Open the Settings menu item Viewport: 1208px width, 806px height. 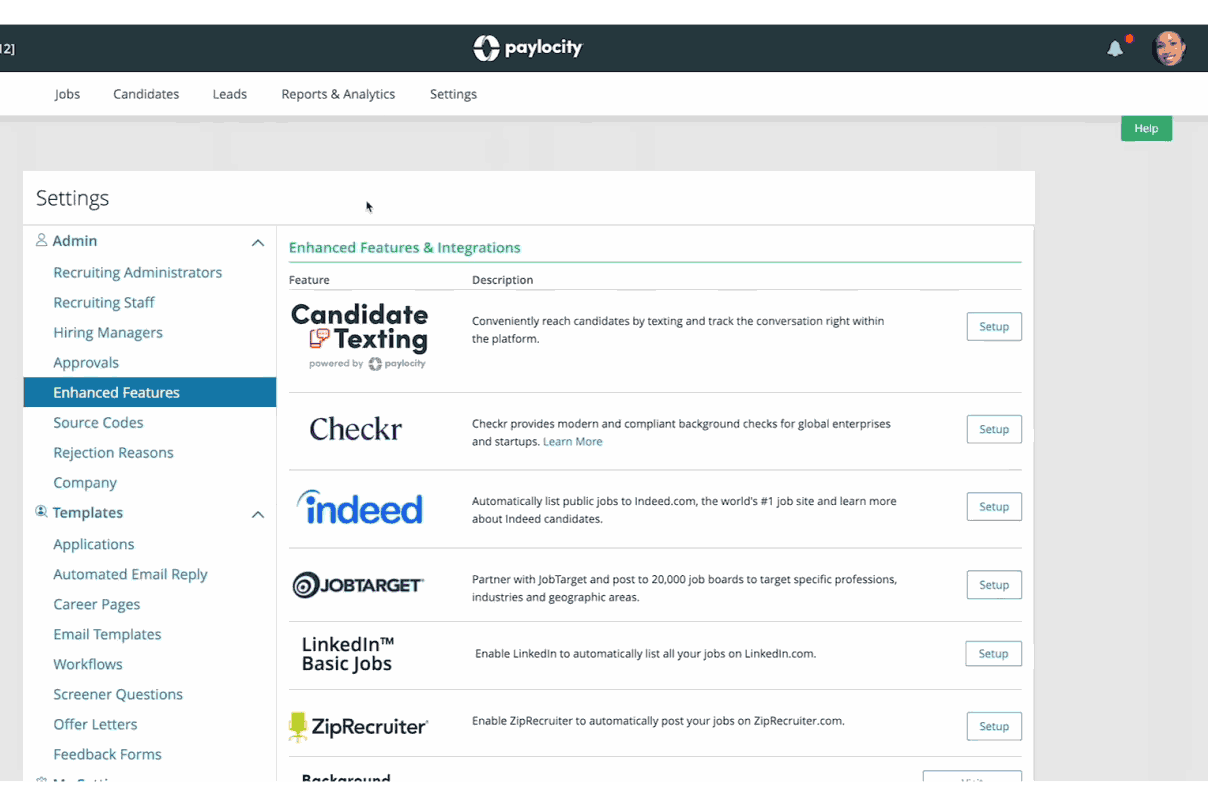coord(453,94)
